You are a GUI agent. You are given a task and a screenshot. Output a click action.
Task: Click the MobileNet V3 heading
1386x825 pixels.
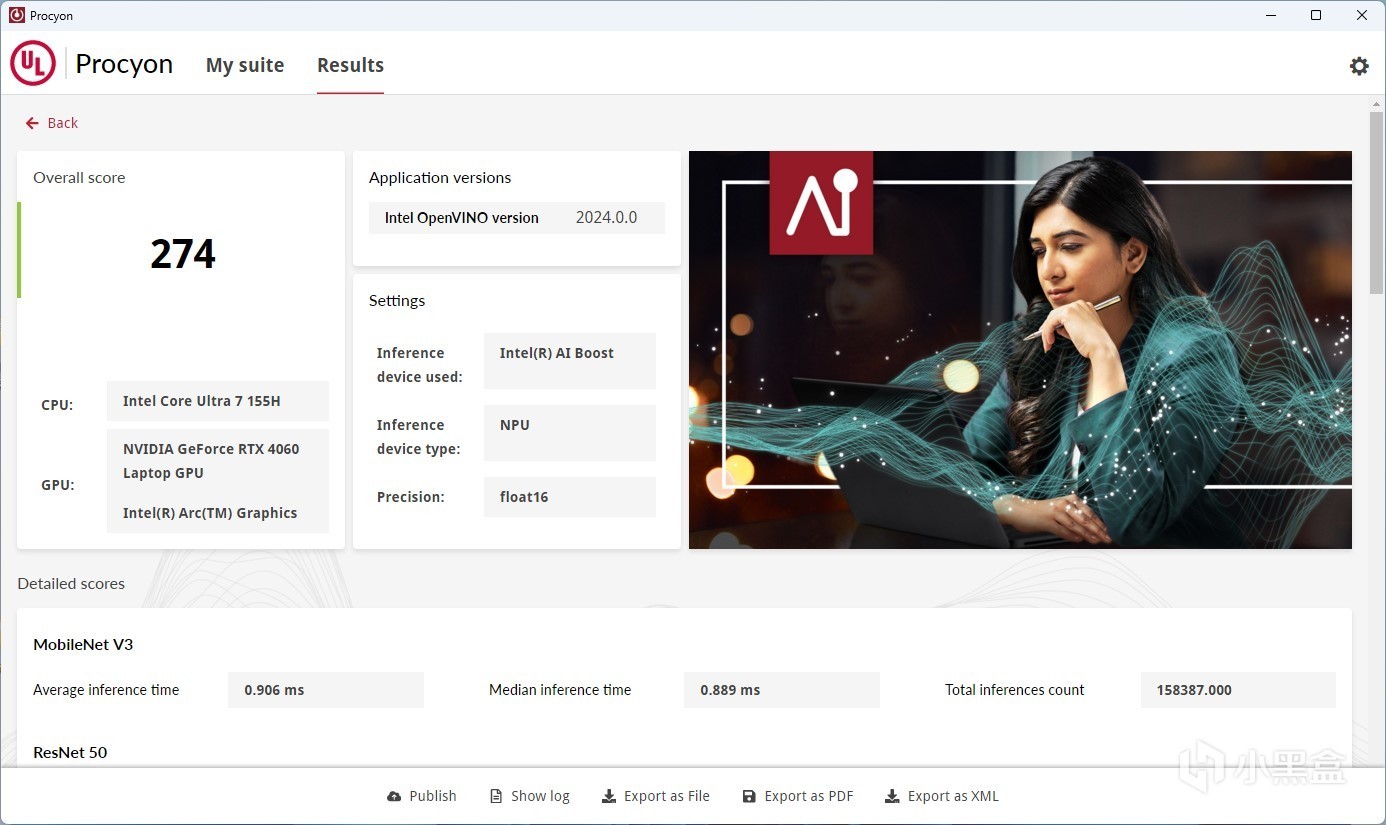coord(83,645)
